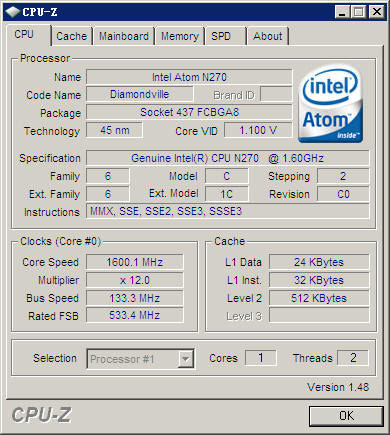Click the Threads count value 2
390x435 pixels.
point(353,358)
